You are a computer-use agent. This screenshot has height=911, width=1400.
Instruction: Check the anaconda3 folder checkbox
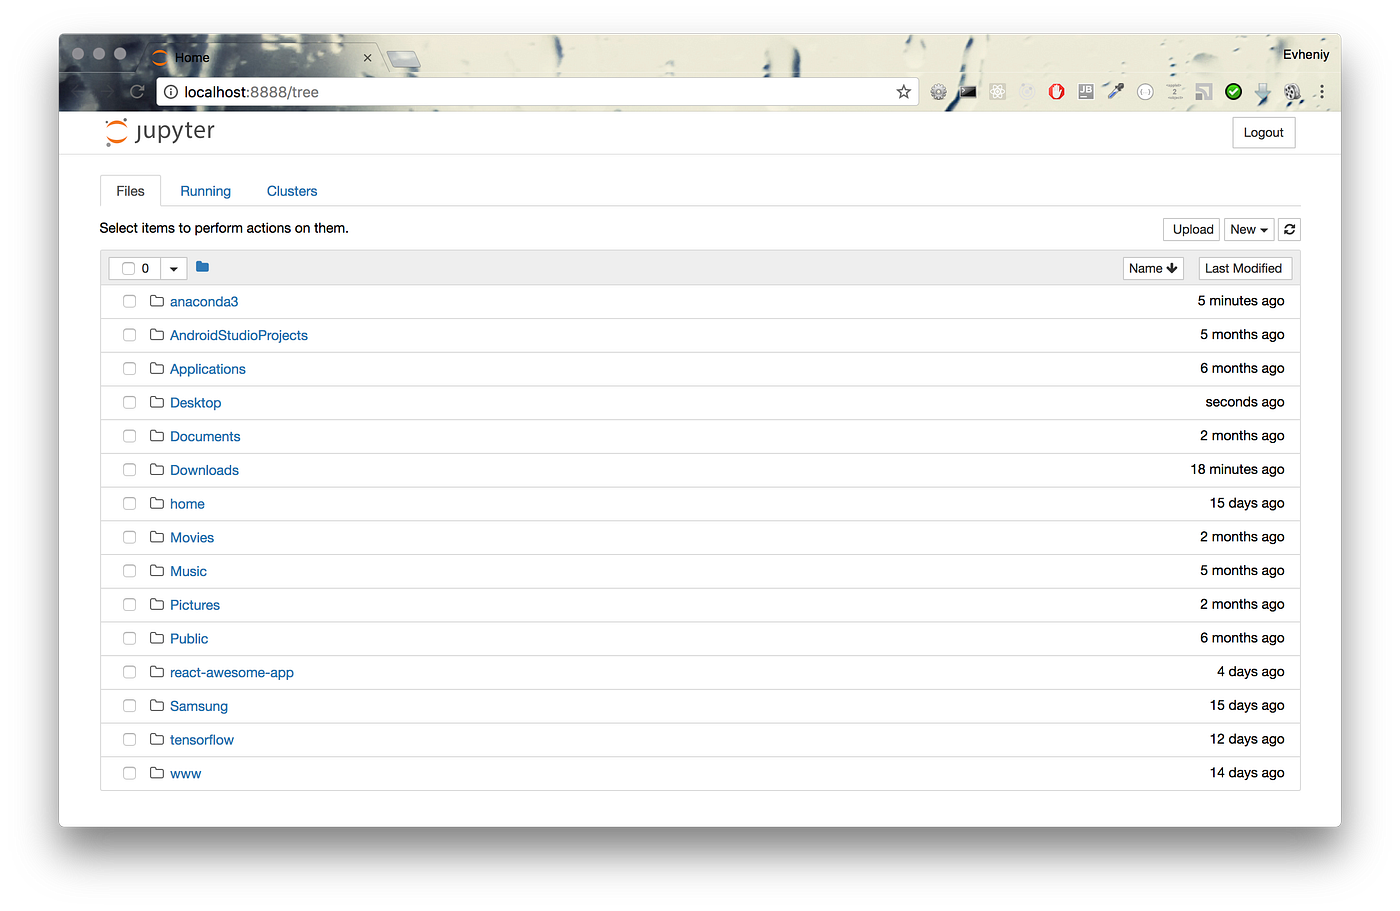tap(129, 301)
